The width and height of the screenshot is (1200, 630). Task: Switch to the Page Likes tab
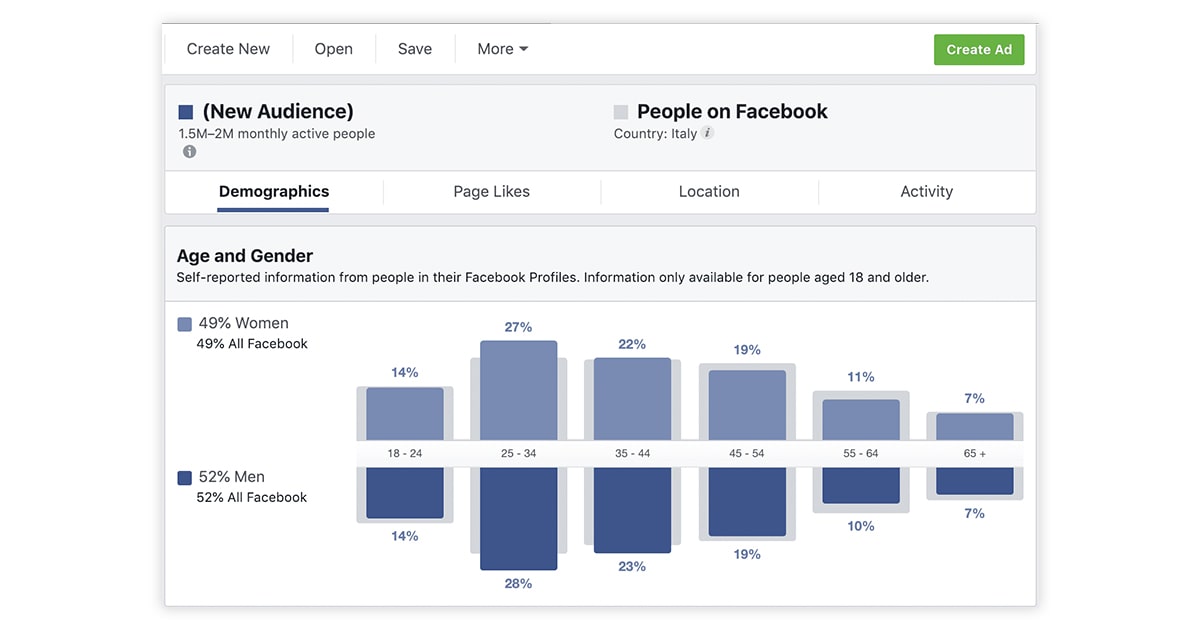click(491, 191)
